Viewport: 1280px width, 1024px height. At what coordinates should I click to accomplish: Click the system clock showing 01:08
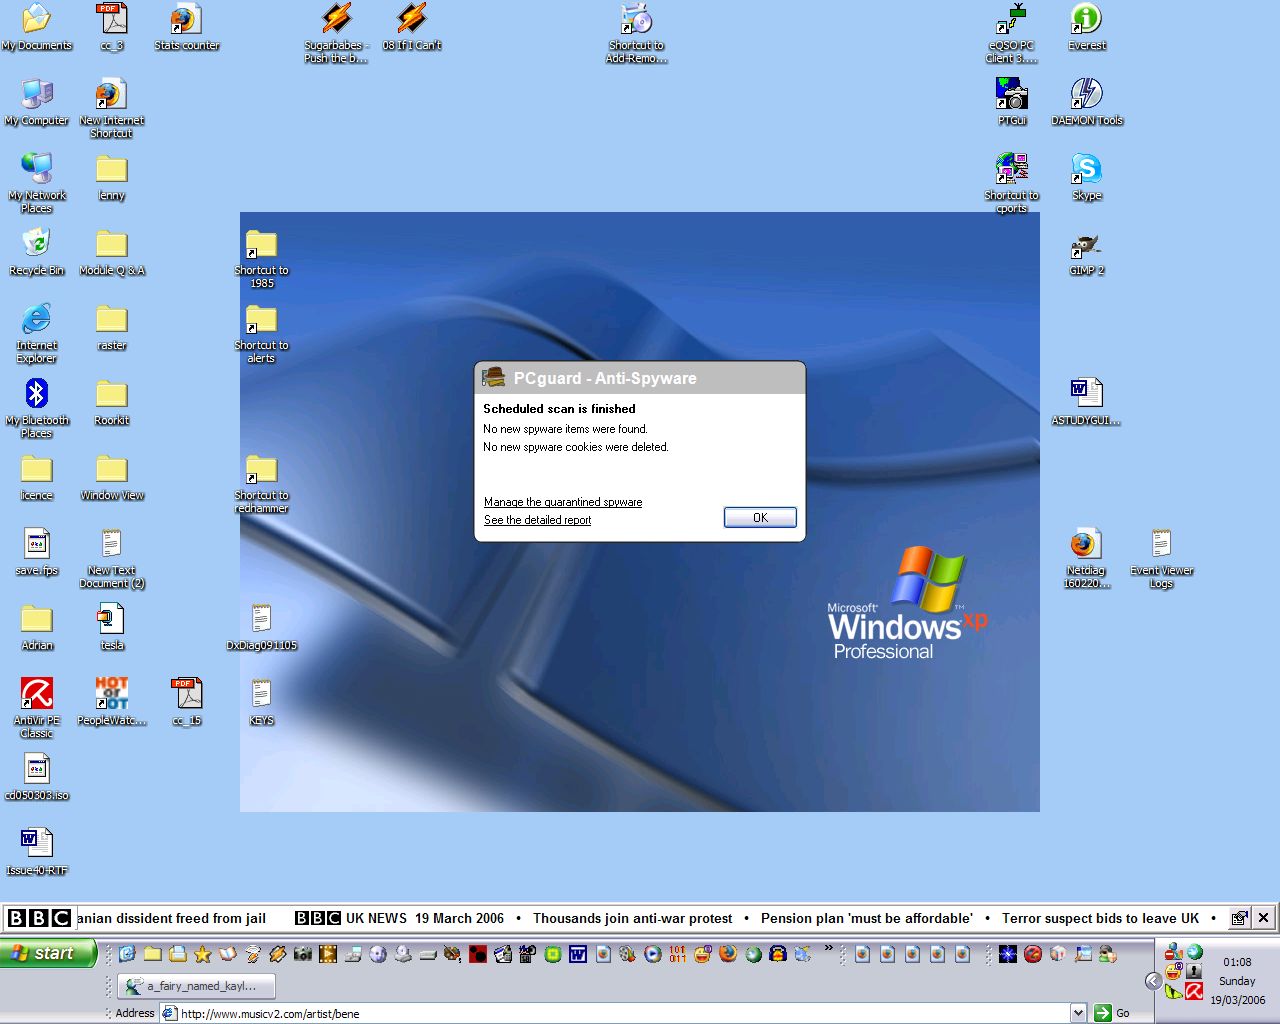coord(1237,962)
